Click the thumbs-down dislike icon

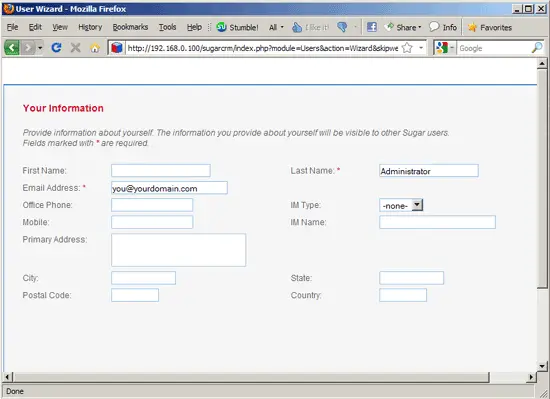click(x=342, y=27)
